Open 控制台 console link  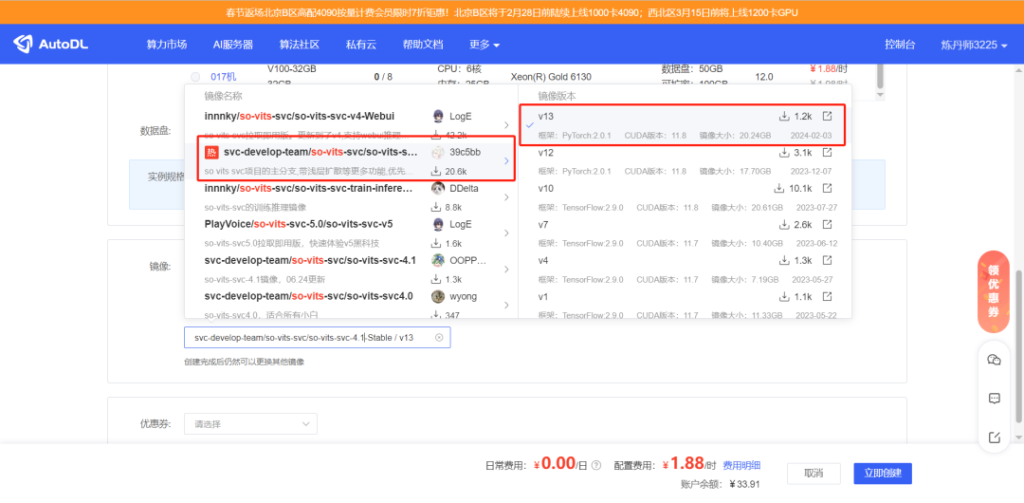click(900, 44)
